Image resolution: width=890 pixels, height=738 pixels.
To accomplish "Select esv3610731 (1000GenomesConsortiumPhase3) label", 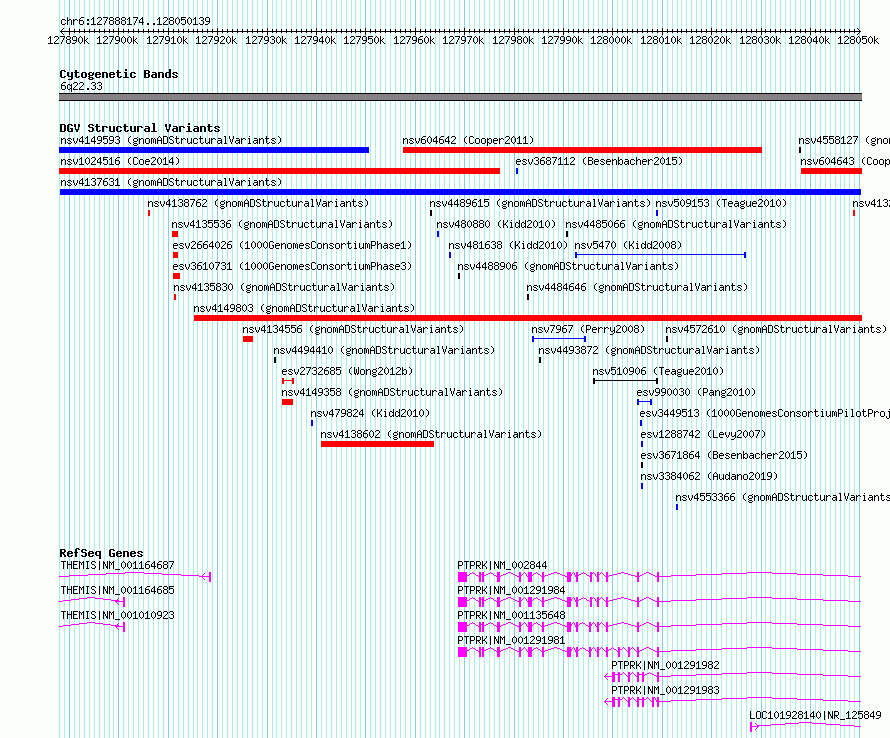I will pos(292,266).
